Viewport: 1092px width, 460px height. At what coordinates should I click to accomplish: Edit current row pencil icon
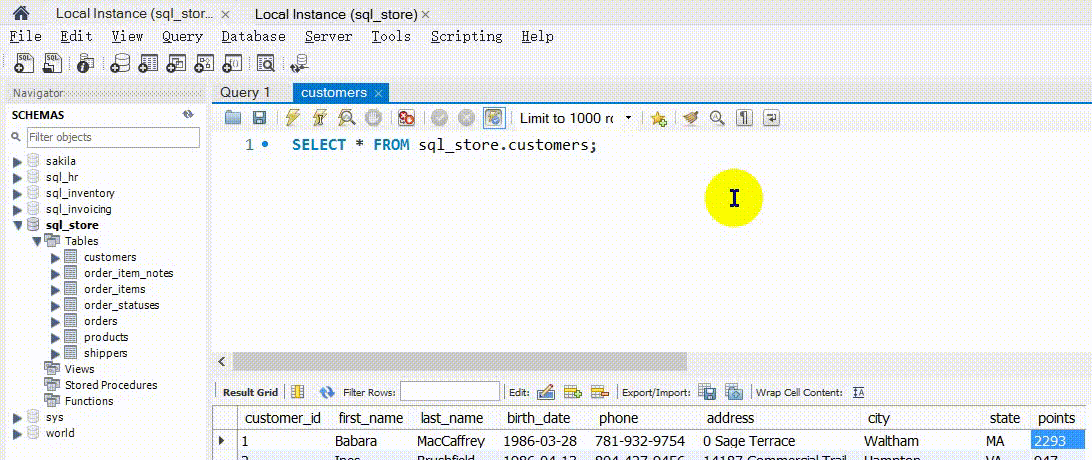tap(545, 392)
